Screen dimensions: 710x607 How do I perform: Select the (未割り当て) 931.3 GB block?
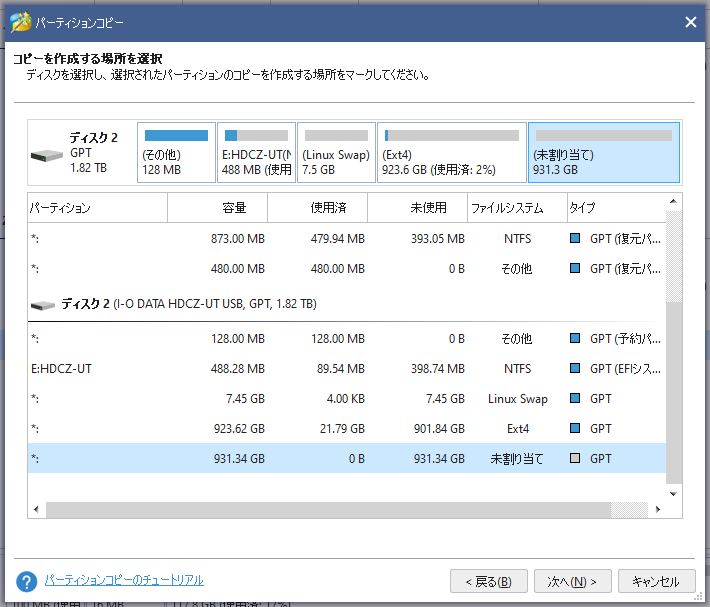point(604,153)
